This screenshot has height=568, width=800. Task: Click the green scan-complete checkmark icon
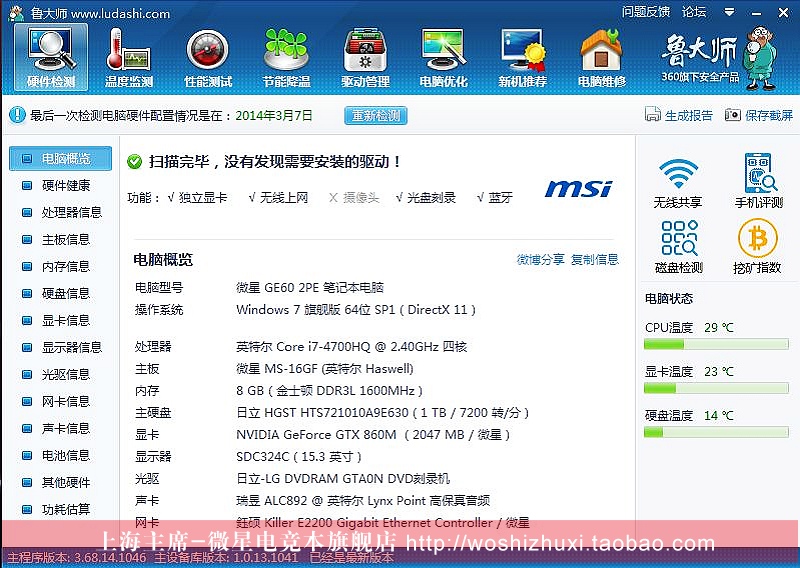pyautogui.click(x=134, y=162)
